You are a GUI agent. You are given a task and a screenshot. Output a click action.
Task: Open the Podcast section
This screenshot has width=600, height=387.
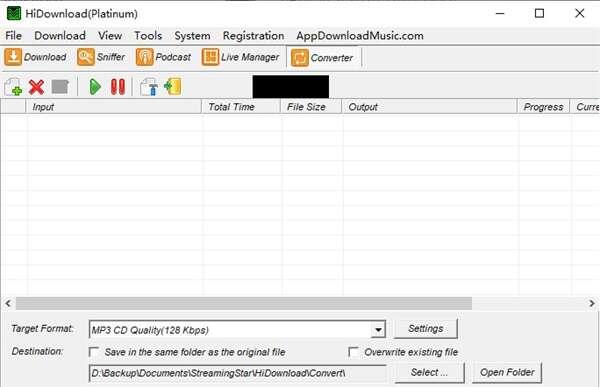[x=163, y=57]
